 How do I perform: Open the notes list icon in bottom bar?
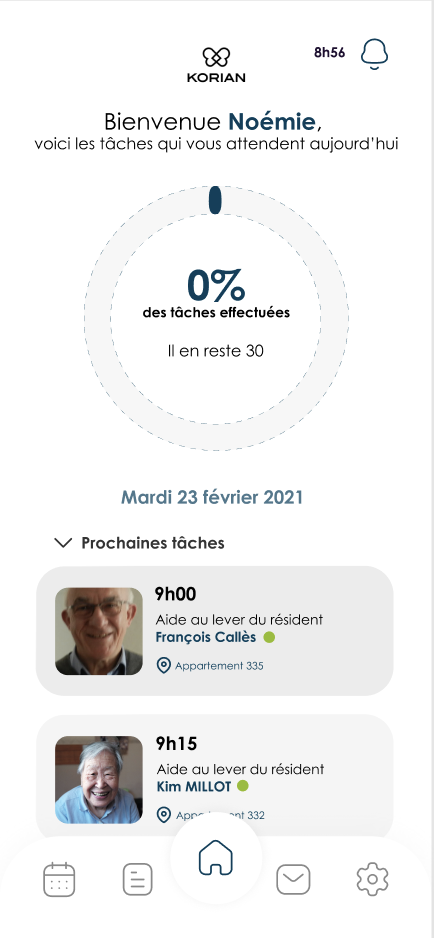(x=138, y=879)
